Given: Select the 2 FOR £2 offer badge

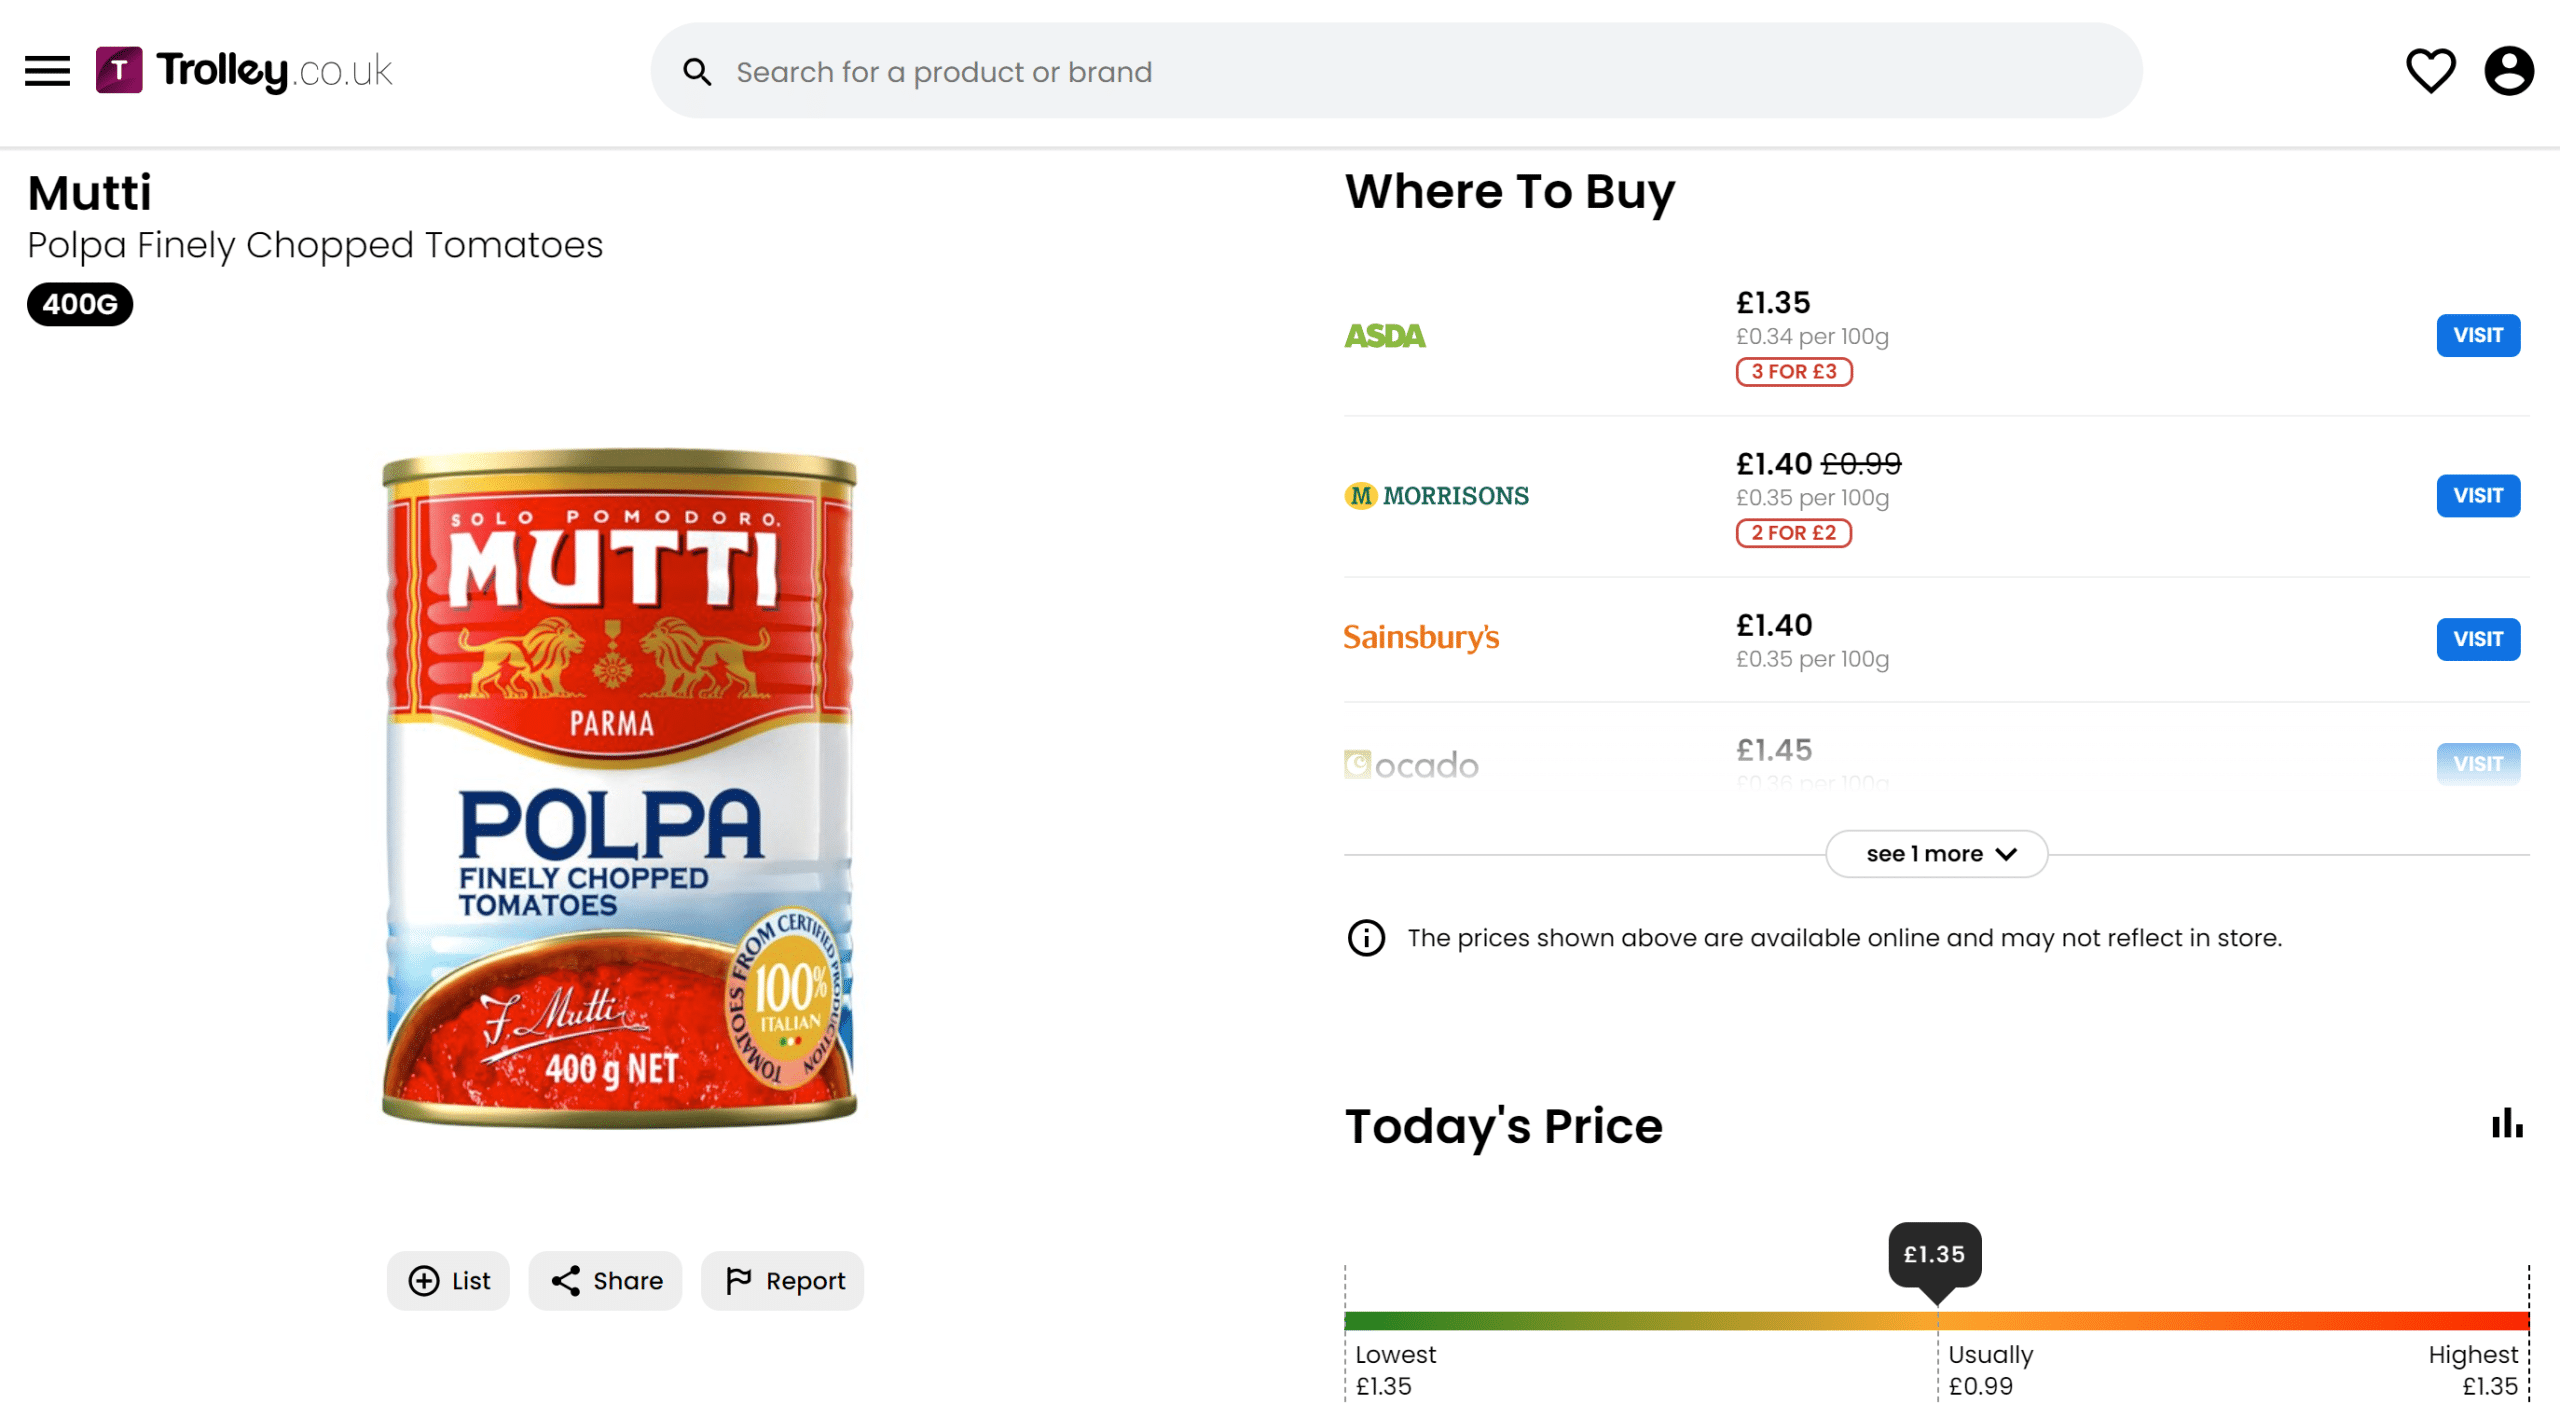Looking at the screenshot, I should click(x=1794, y=533).
